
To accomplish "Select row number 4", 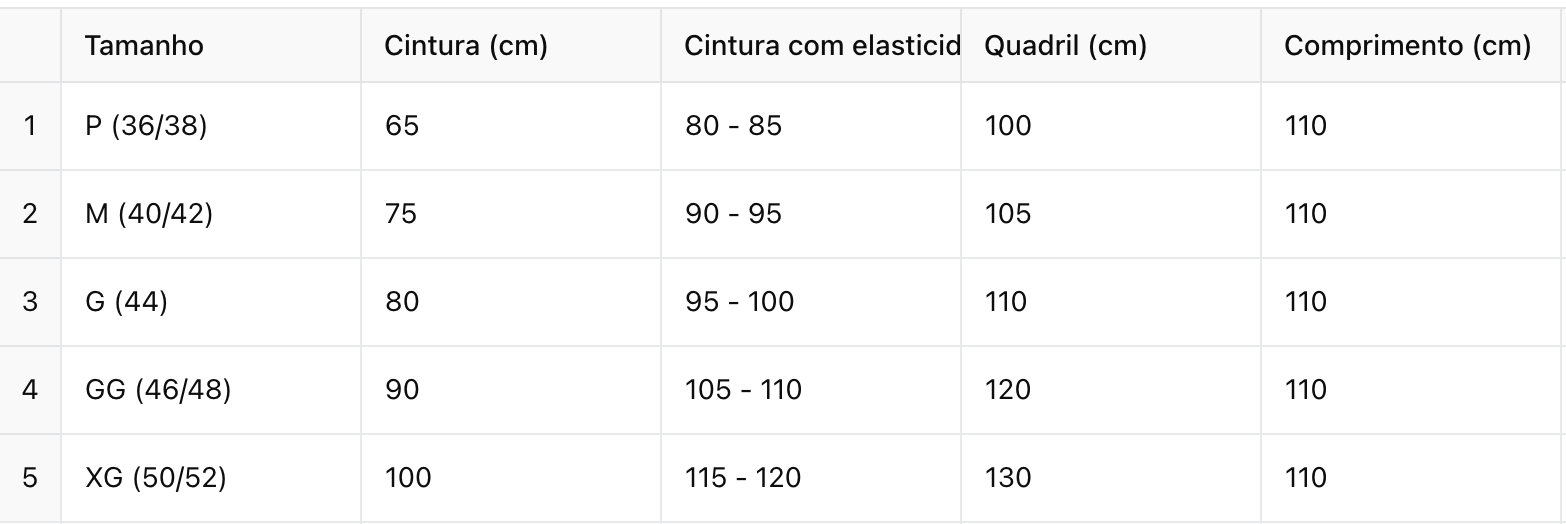I will [x=30, y=390].
